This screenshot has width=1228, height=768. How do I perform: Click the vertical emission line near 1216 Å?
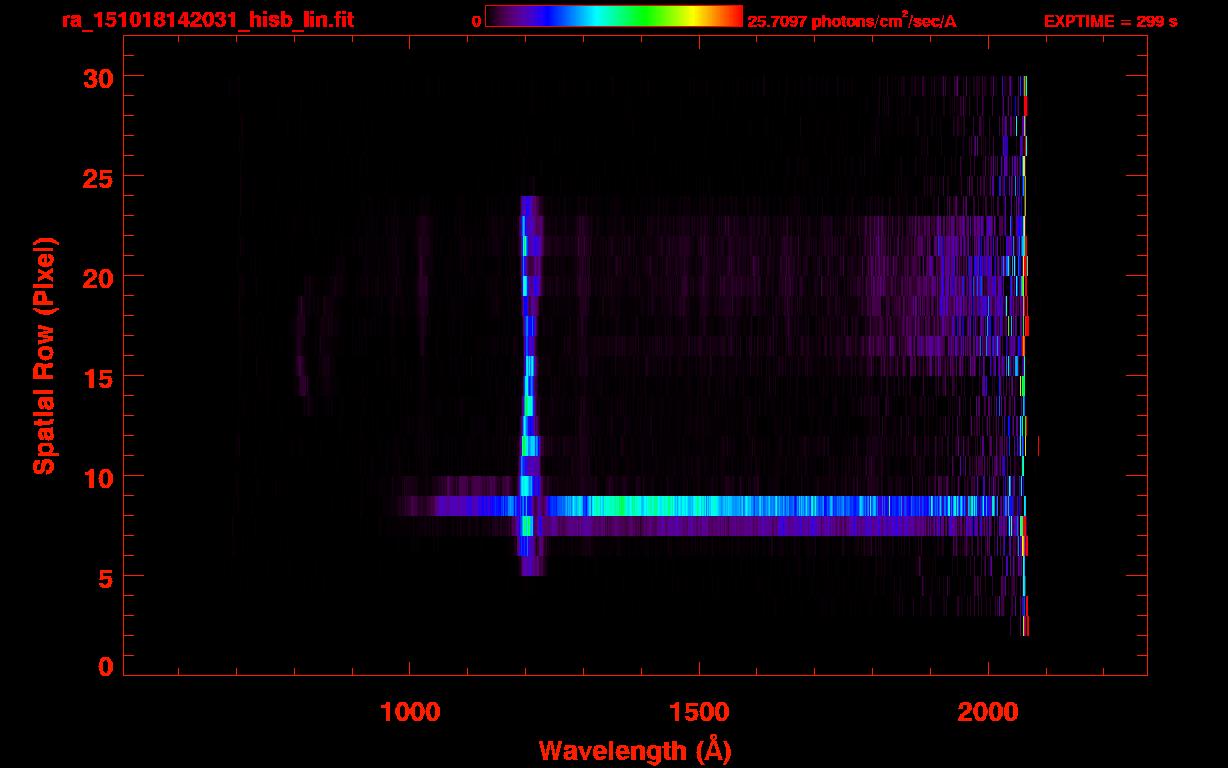click(x=528, y=385)
